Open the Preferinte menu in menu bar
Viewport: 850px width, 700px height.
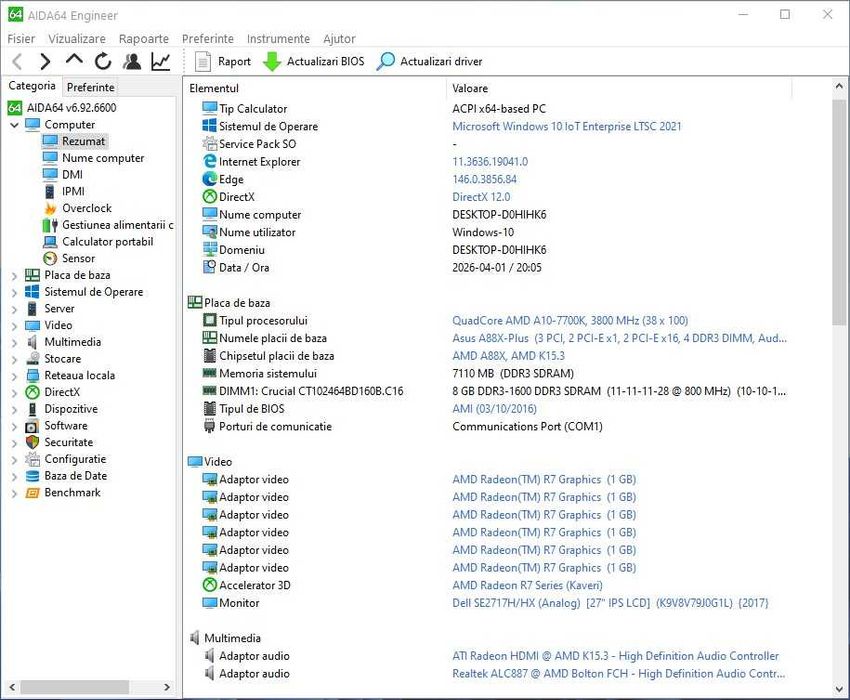pos(208,38)
